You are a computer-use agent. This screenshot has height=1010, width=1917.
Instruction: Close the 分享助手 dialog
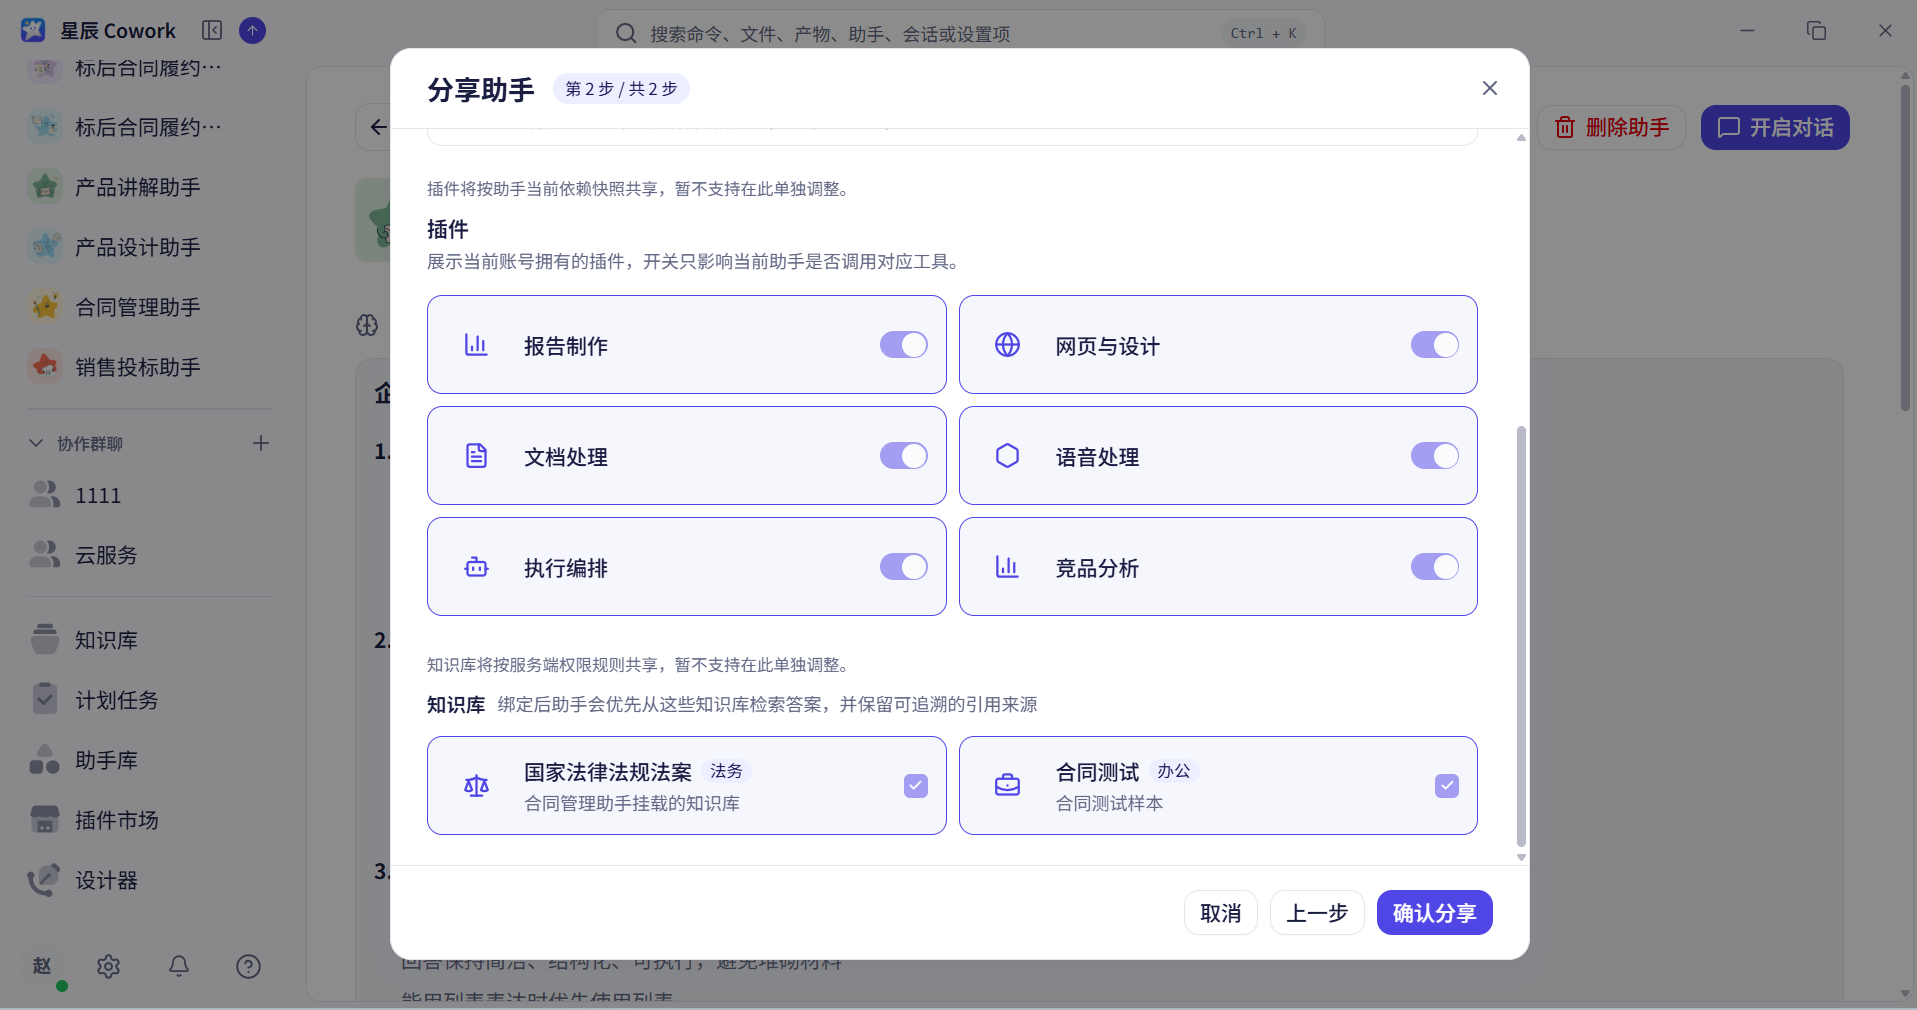[x=1490, y=88]
